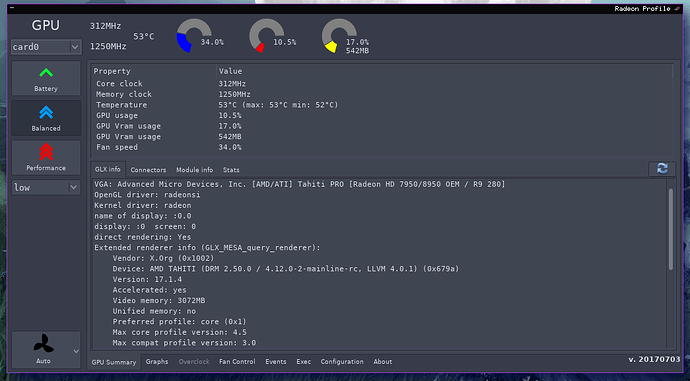Switch to the GLX info tab

(108, 169)
